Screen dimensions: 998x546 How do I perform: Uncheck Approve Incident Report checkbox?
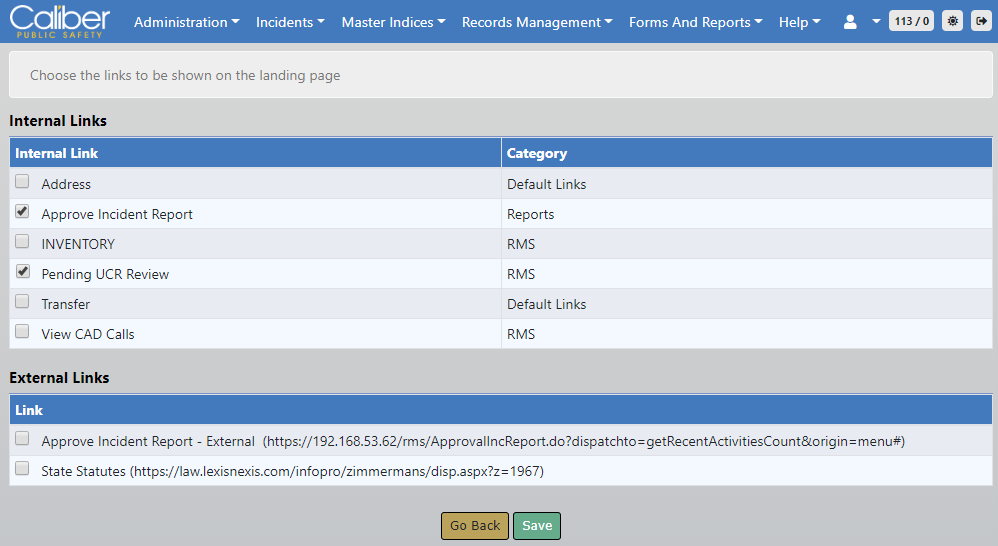(22, 212)
